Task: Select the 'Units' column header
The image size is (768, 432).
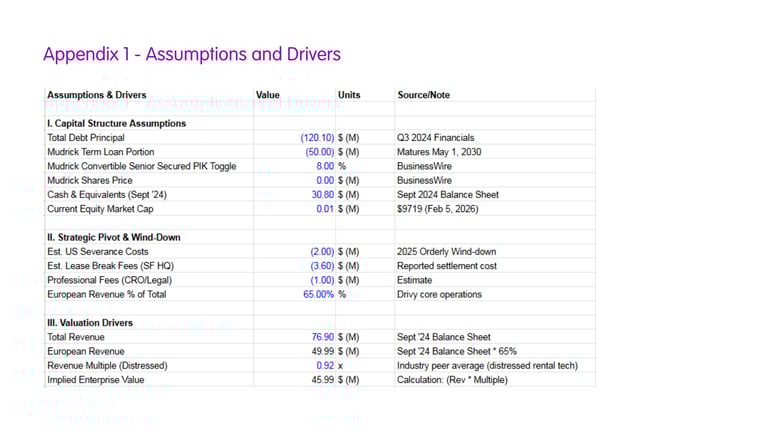Action: click(349, 95)
